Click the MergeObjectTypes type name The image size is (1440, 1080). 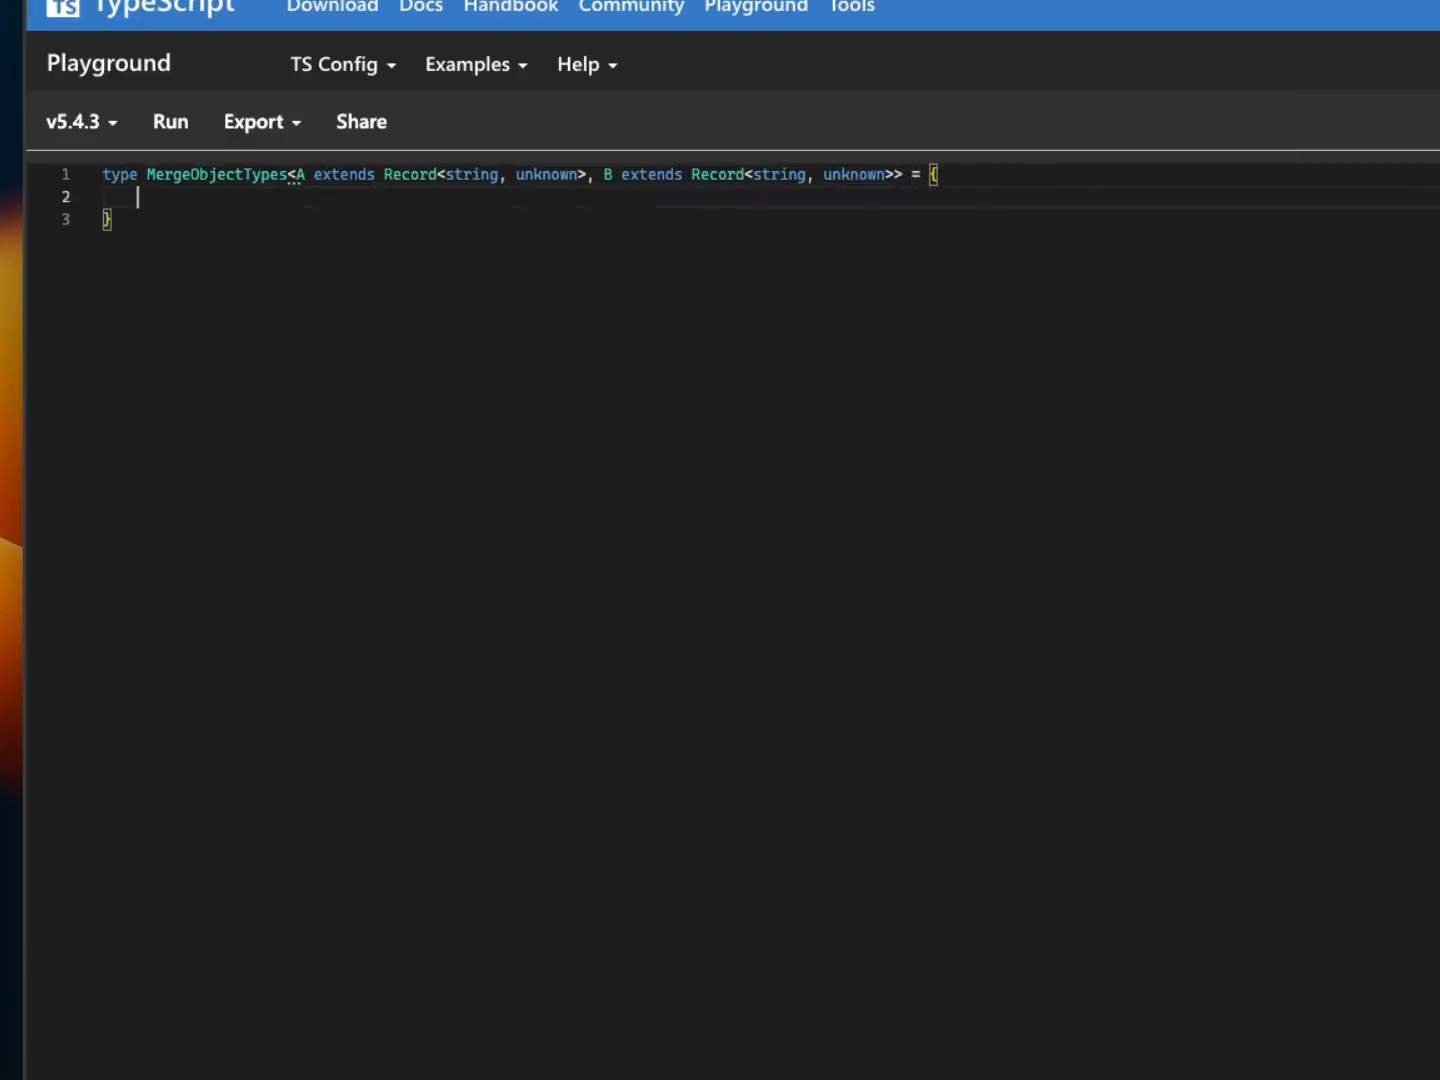tap(216, 175)
